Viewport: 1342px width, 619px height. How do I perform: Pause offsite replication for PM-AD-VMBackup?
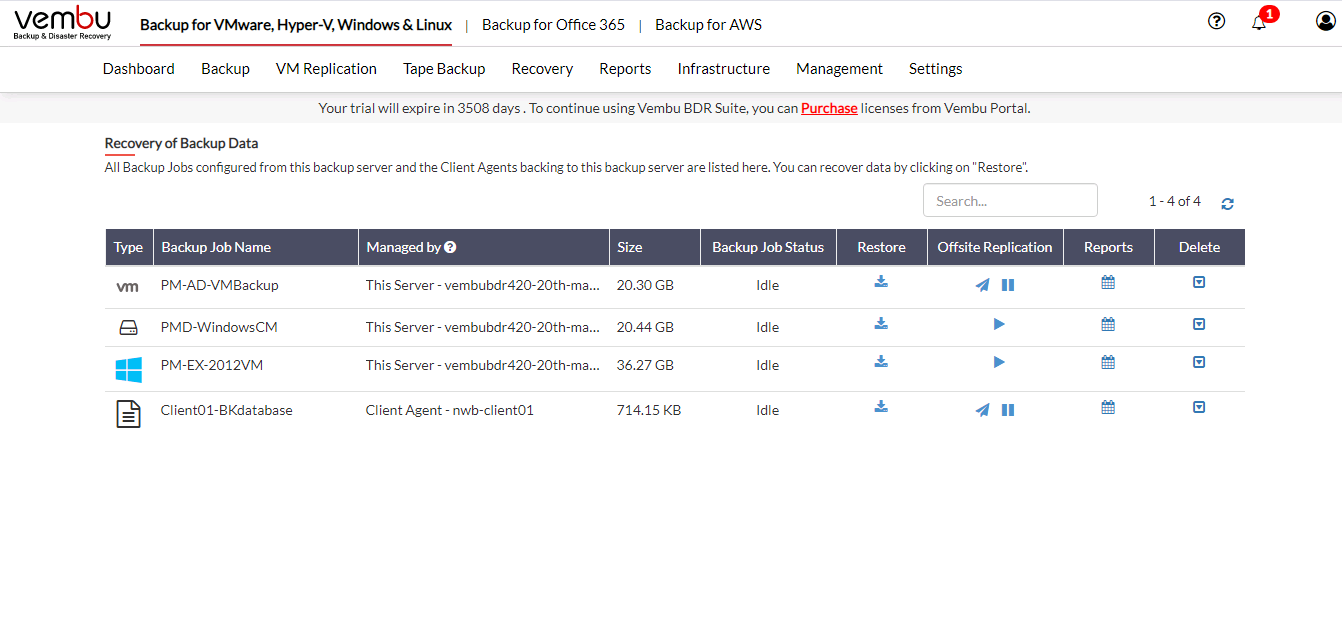(1008, 285)
